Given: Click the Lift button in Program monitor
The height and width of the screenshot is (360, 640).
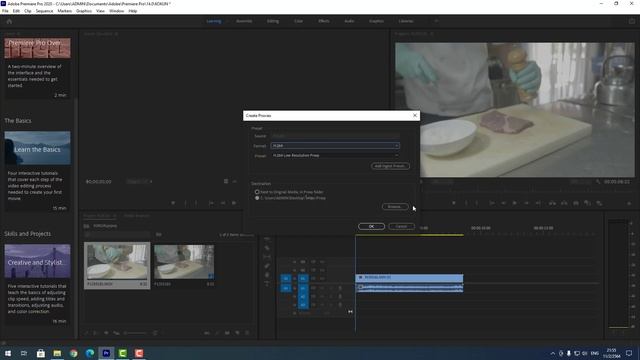Looking at the screenshot, I should point(552,203).
